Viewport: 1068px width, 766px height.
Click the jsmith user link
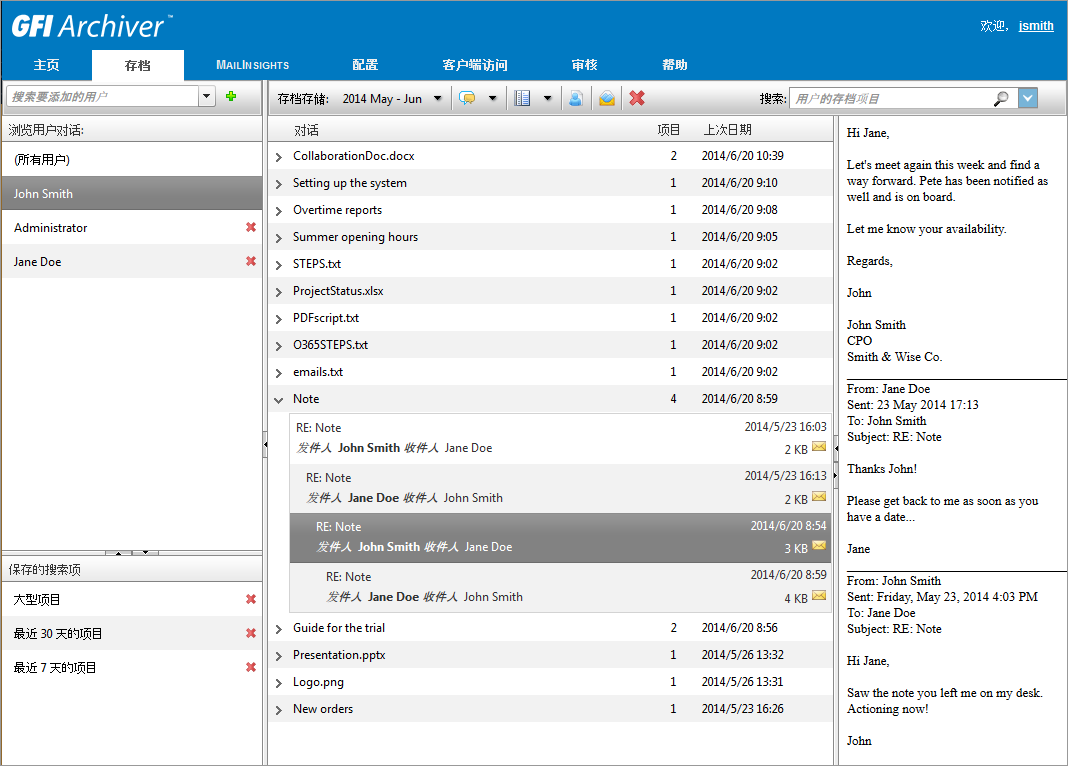tap(1035, 26)
